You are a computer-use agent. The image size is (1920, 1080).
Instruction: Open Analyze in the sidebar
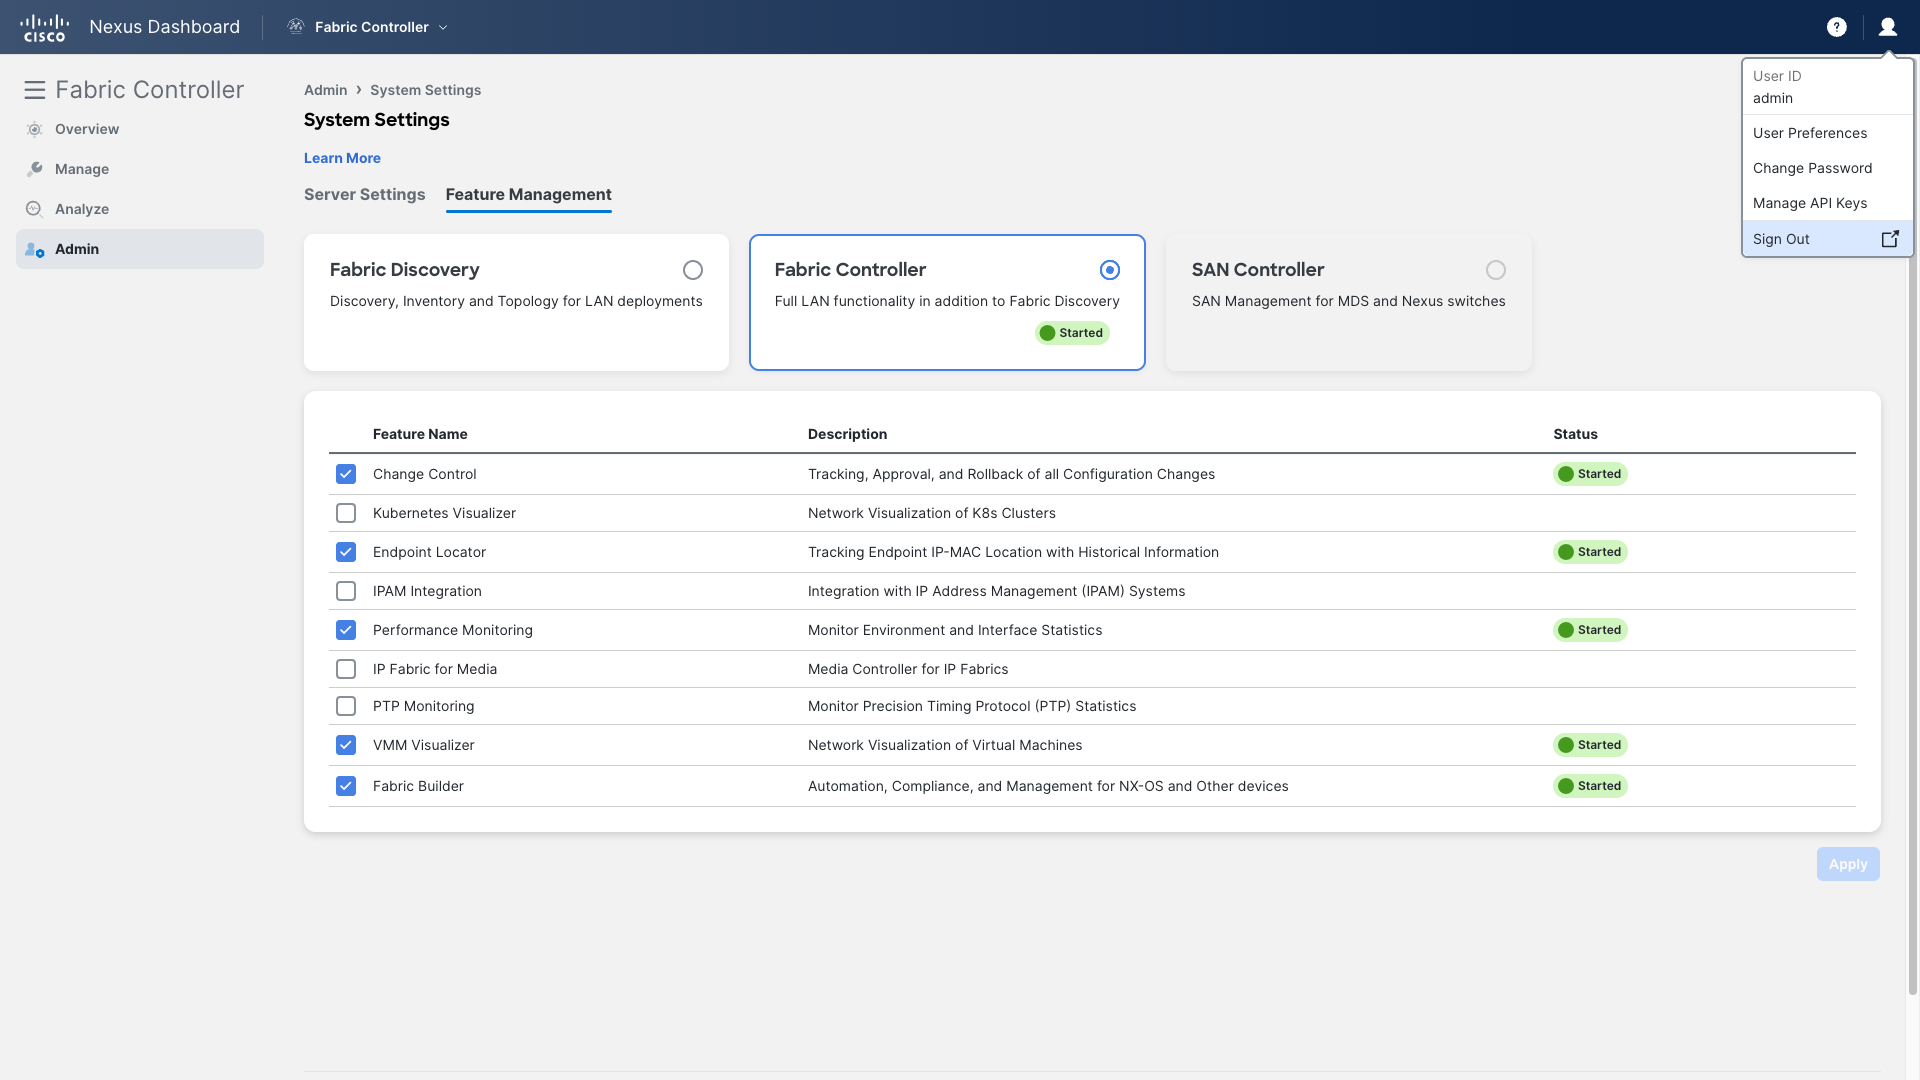pos(140,209)
